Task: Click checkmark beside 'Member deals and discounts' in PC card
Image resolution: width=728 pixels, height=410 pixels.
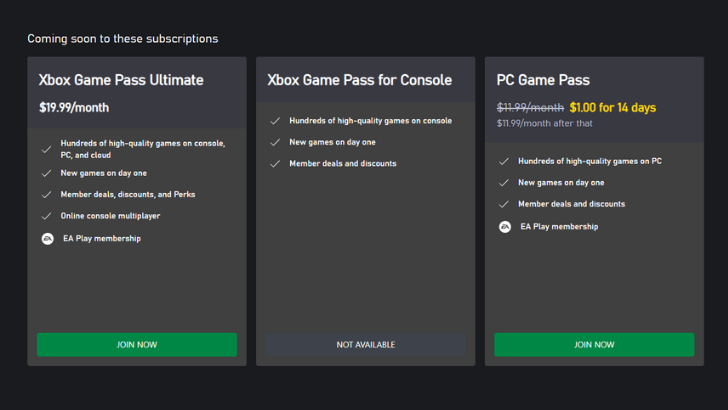Action: coord(504,204)
